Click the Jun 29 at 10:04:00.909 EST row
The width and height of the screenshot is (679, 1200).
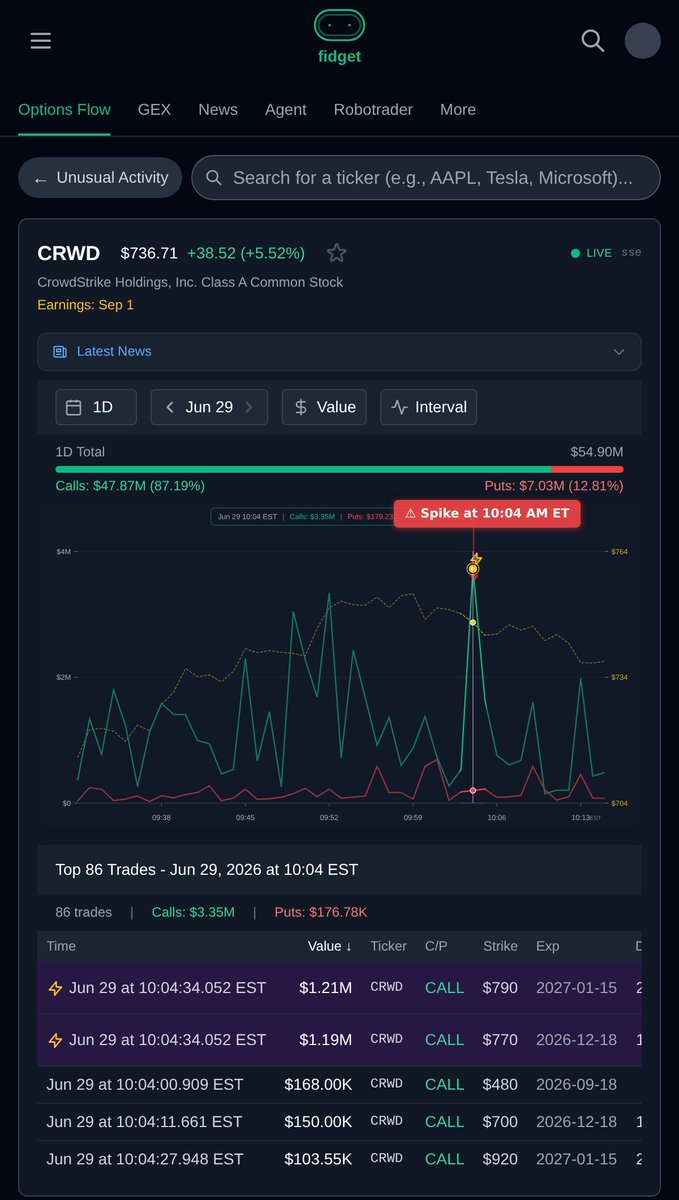tap(339, 1084)
